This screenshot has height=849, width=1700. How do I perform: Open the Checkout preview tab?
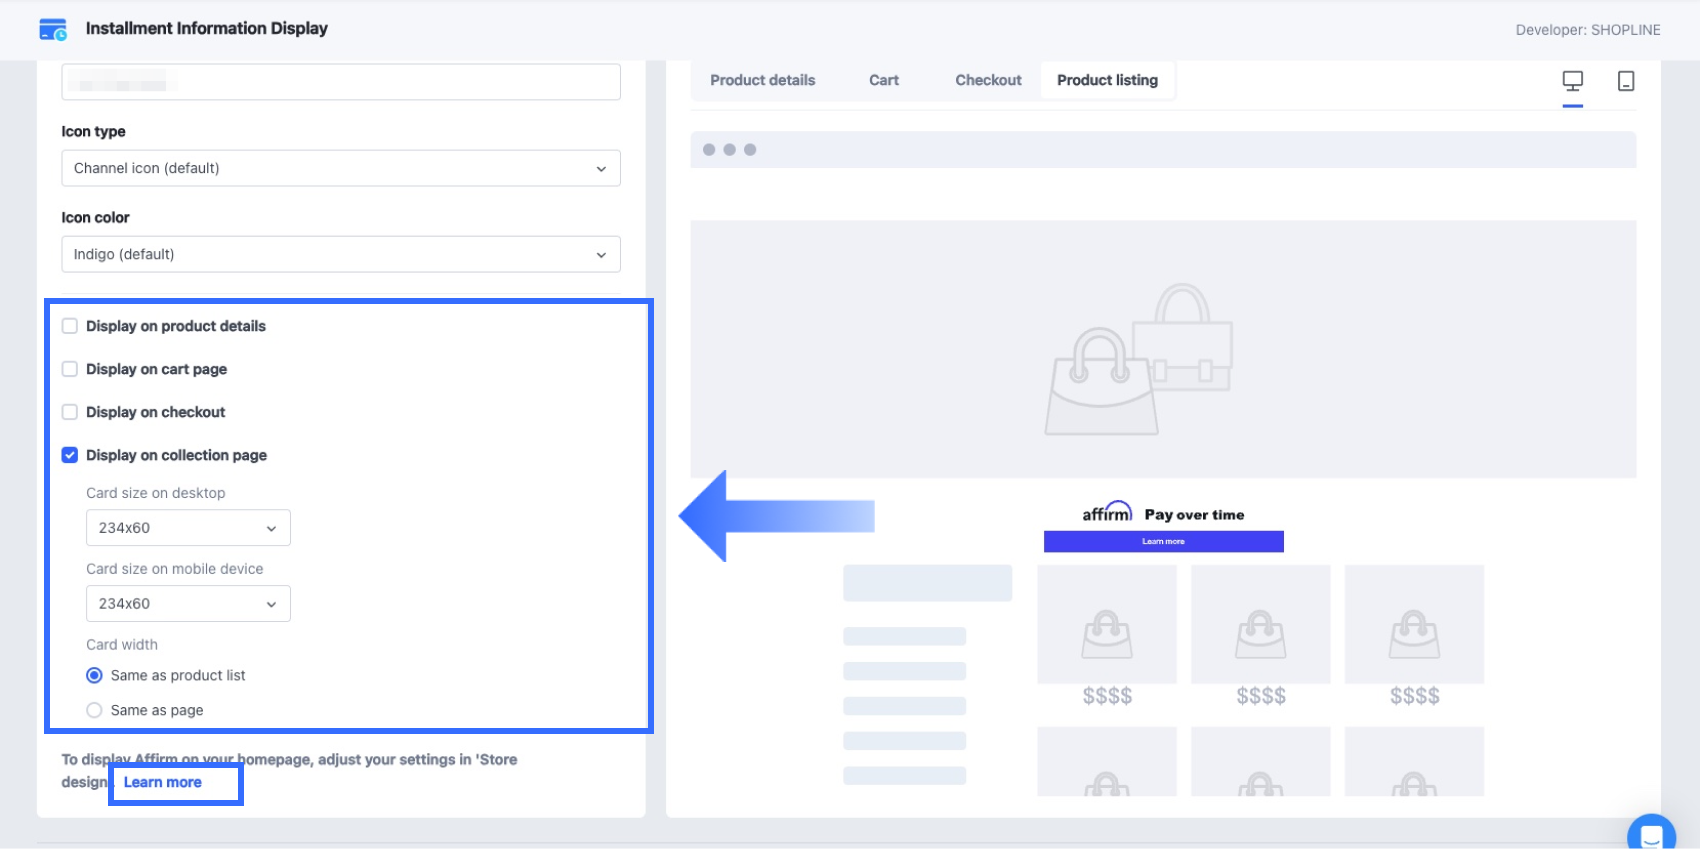[x=988, y=80]
